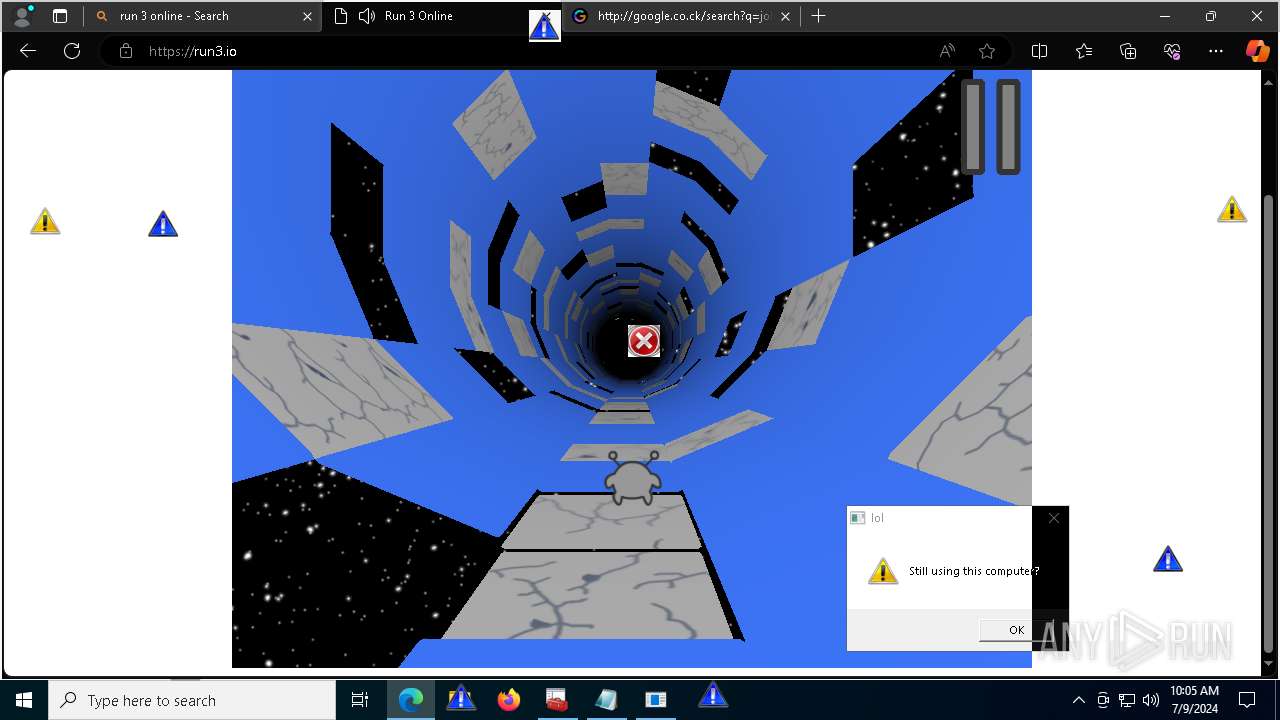Select Microsoft Edge in the taskbar
This screenshot has height=720, width=1280.
[411, 700]
